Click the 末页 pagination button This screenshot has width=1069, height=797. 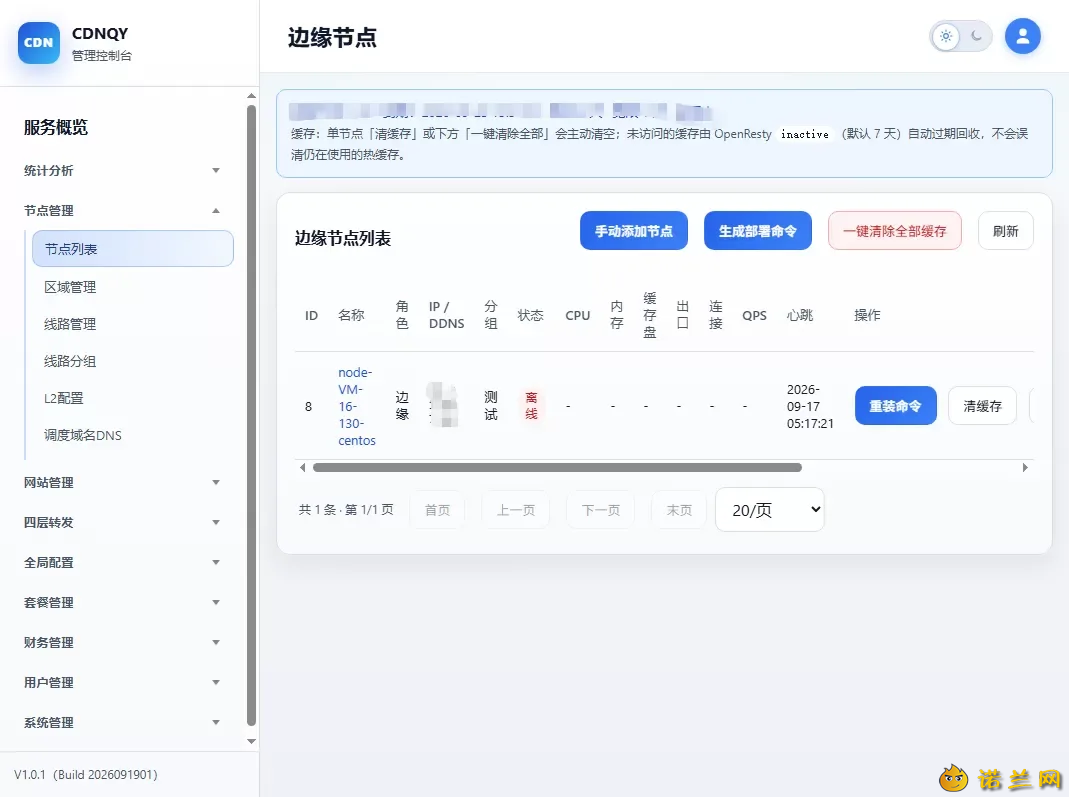[x=679, y=510]
